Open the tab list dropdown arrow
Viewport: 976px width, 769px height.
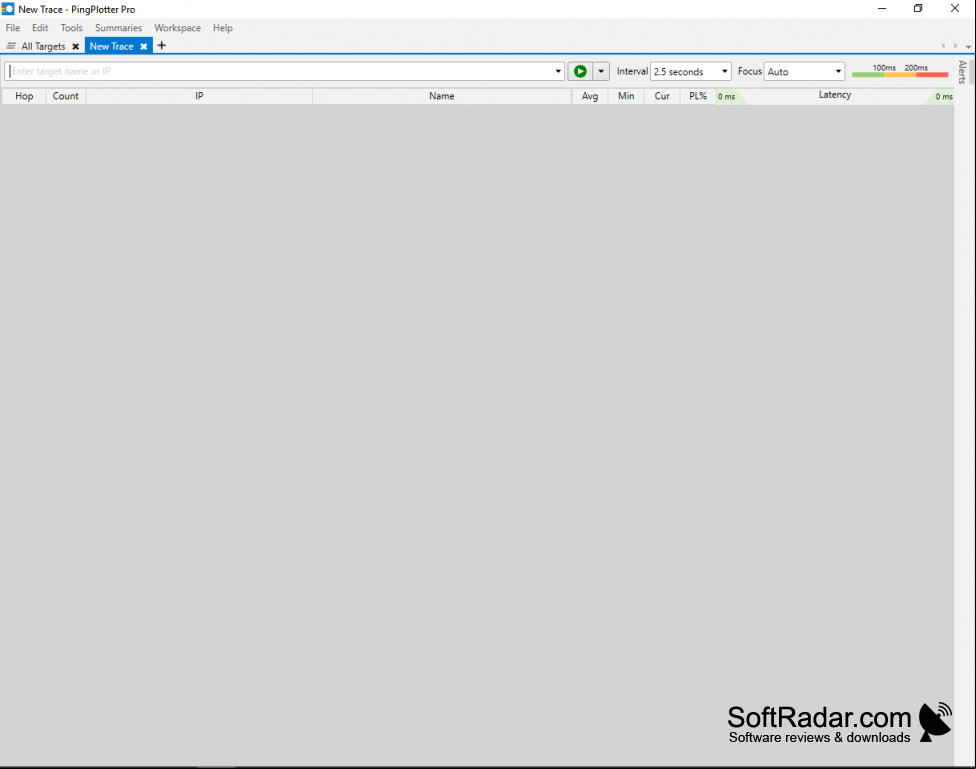pyautogui.click(x=969, y=47)
